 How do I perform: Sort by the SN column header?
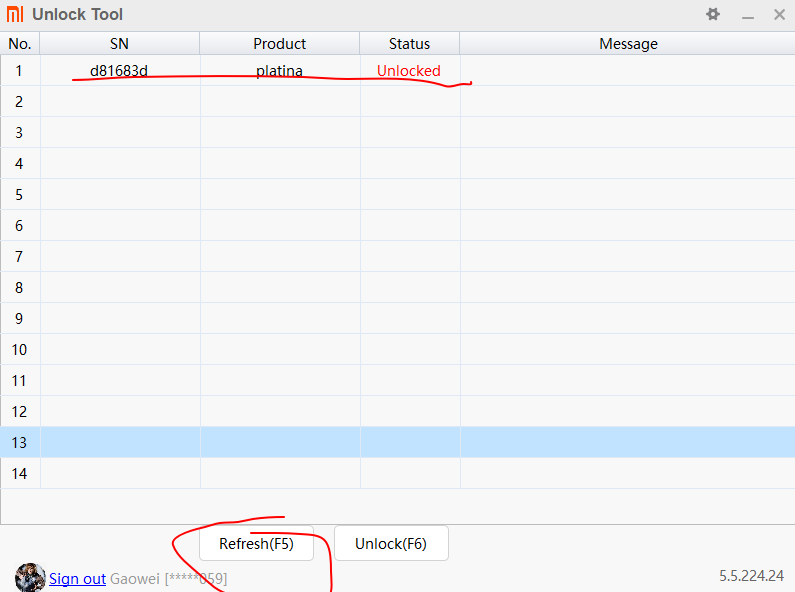pos(119,44)
